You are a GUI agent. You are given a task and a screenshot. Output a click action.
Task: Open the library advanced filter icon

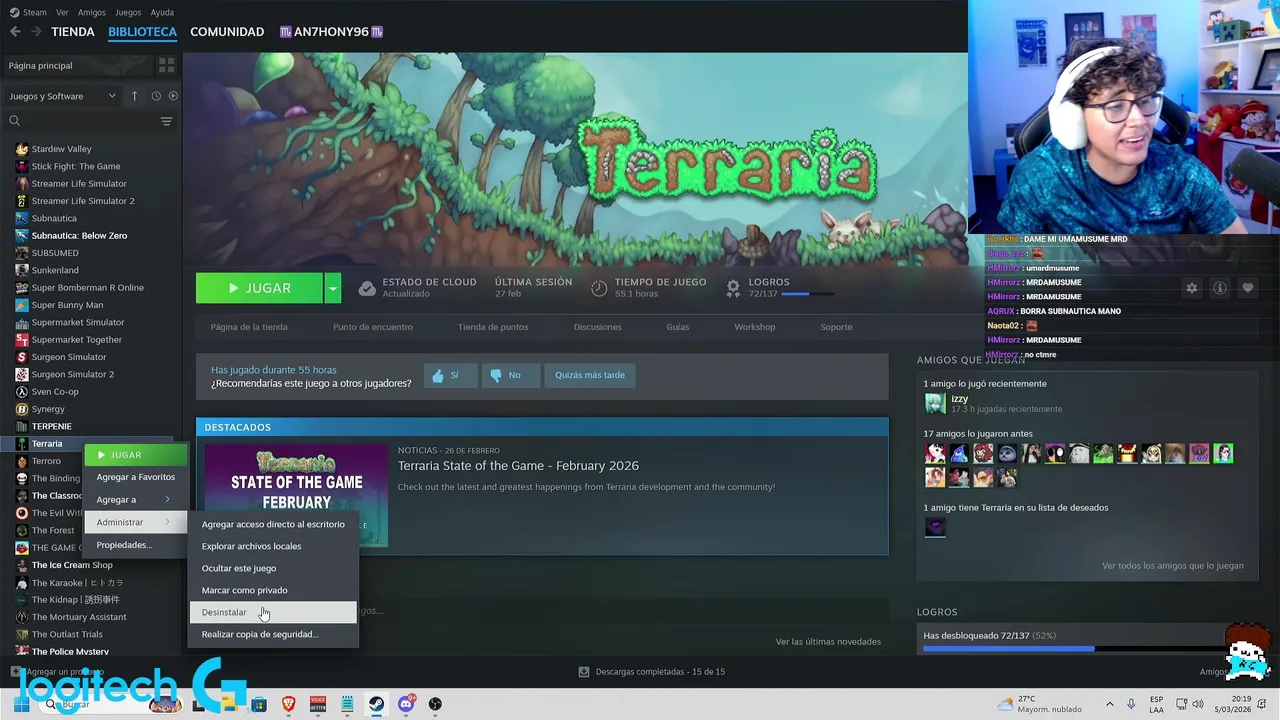point(166,121)
